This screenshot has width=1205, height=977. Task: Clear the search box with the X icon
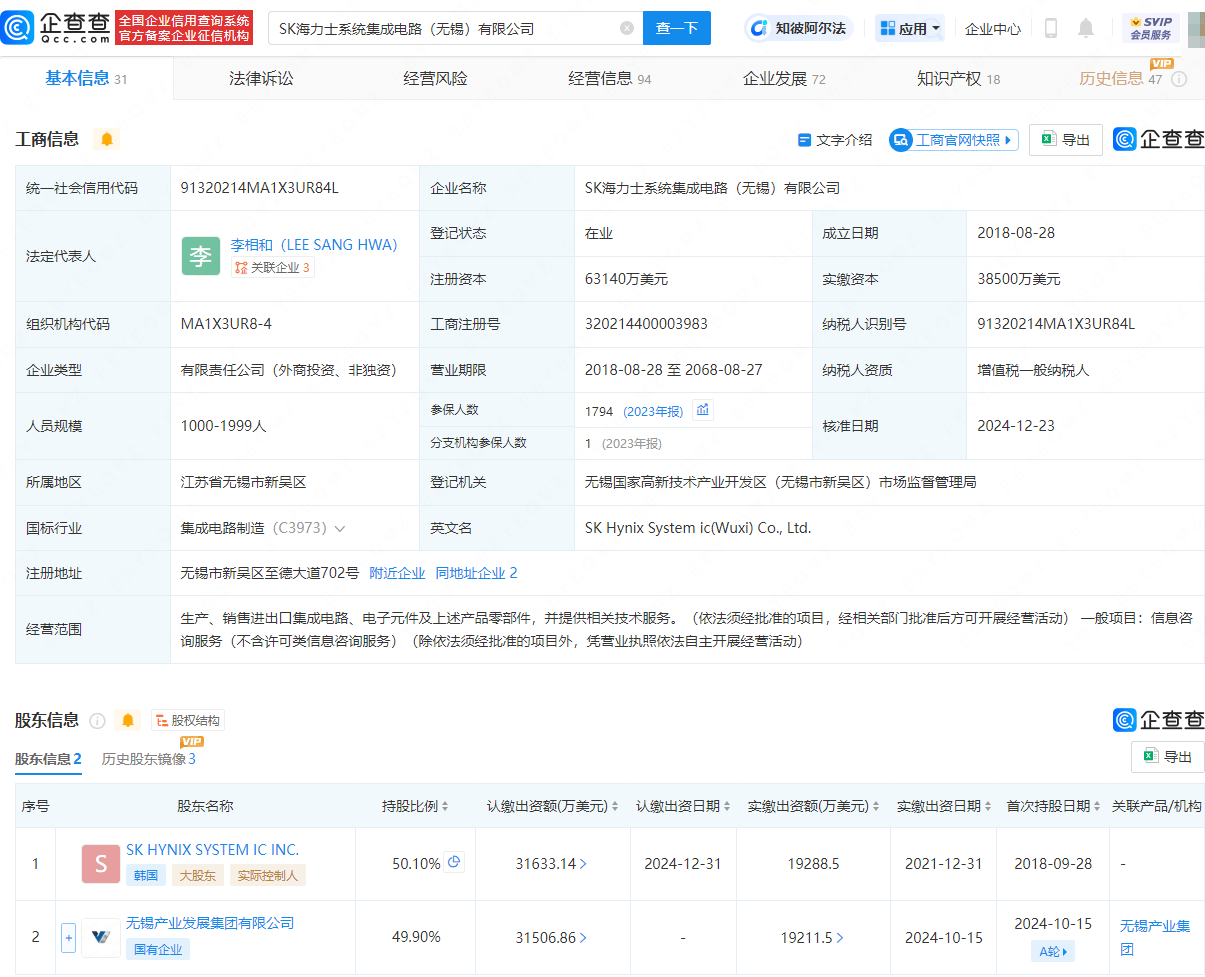(627, 28)
